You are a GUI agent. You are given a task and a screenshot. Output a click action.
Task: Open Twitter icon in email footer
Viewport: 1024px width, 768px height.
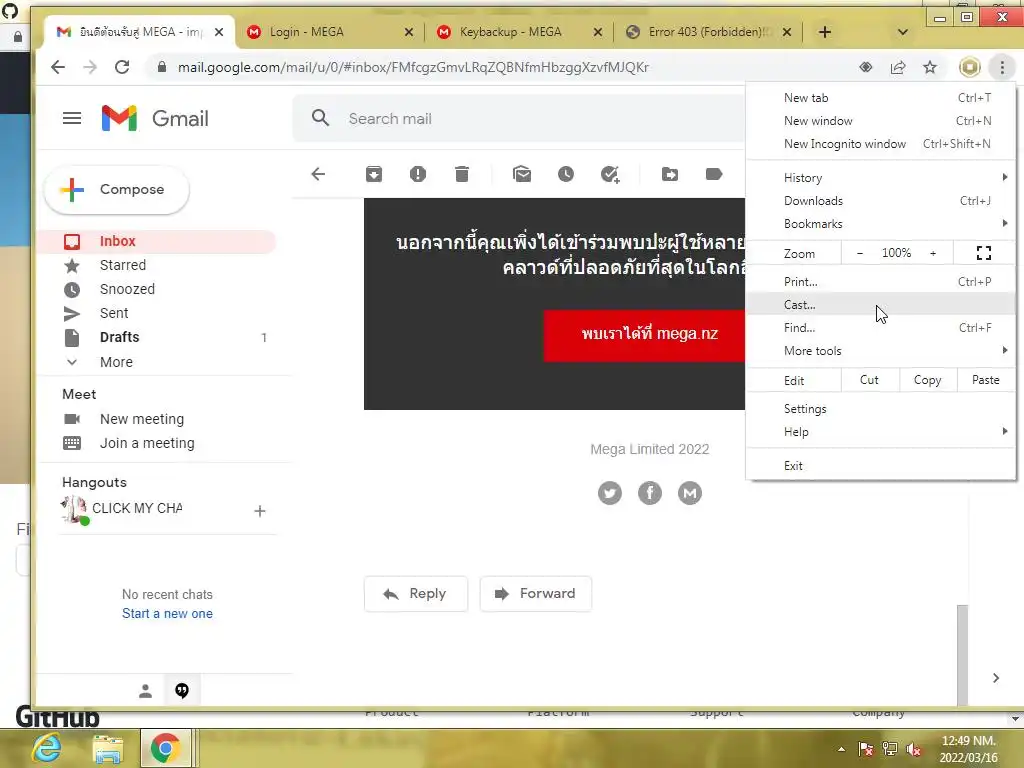[610, 493]
